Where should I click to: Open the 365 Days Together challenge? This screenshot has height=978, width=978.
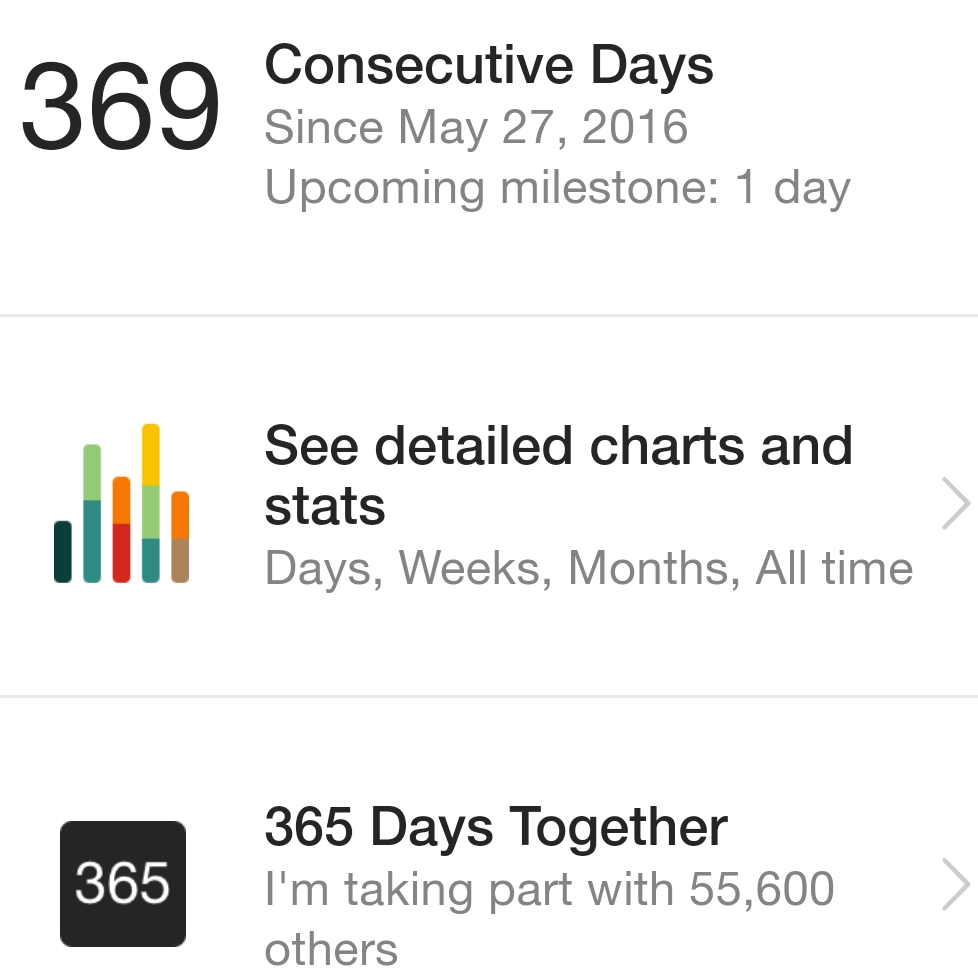[x=489, y=838]
